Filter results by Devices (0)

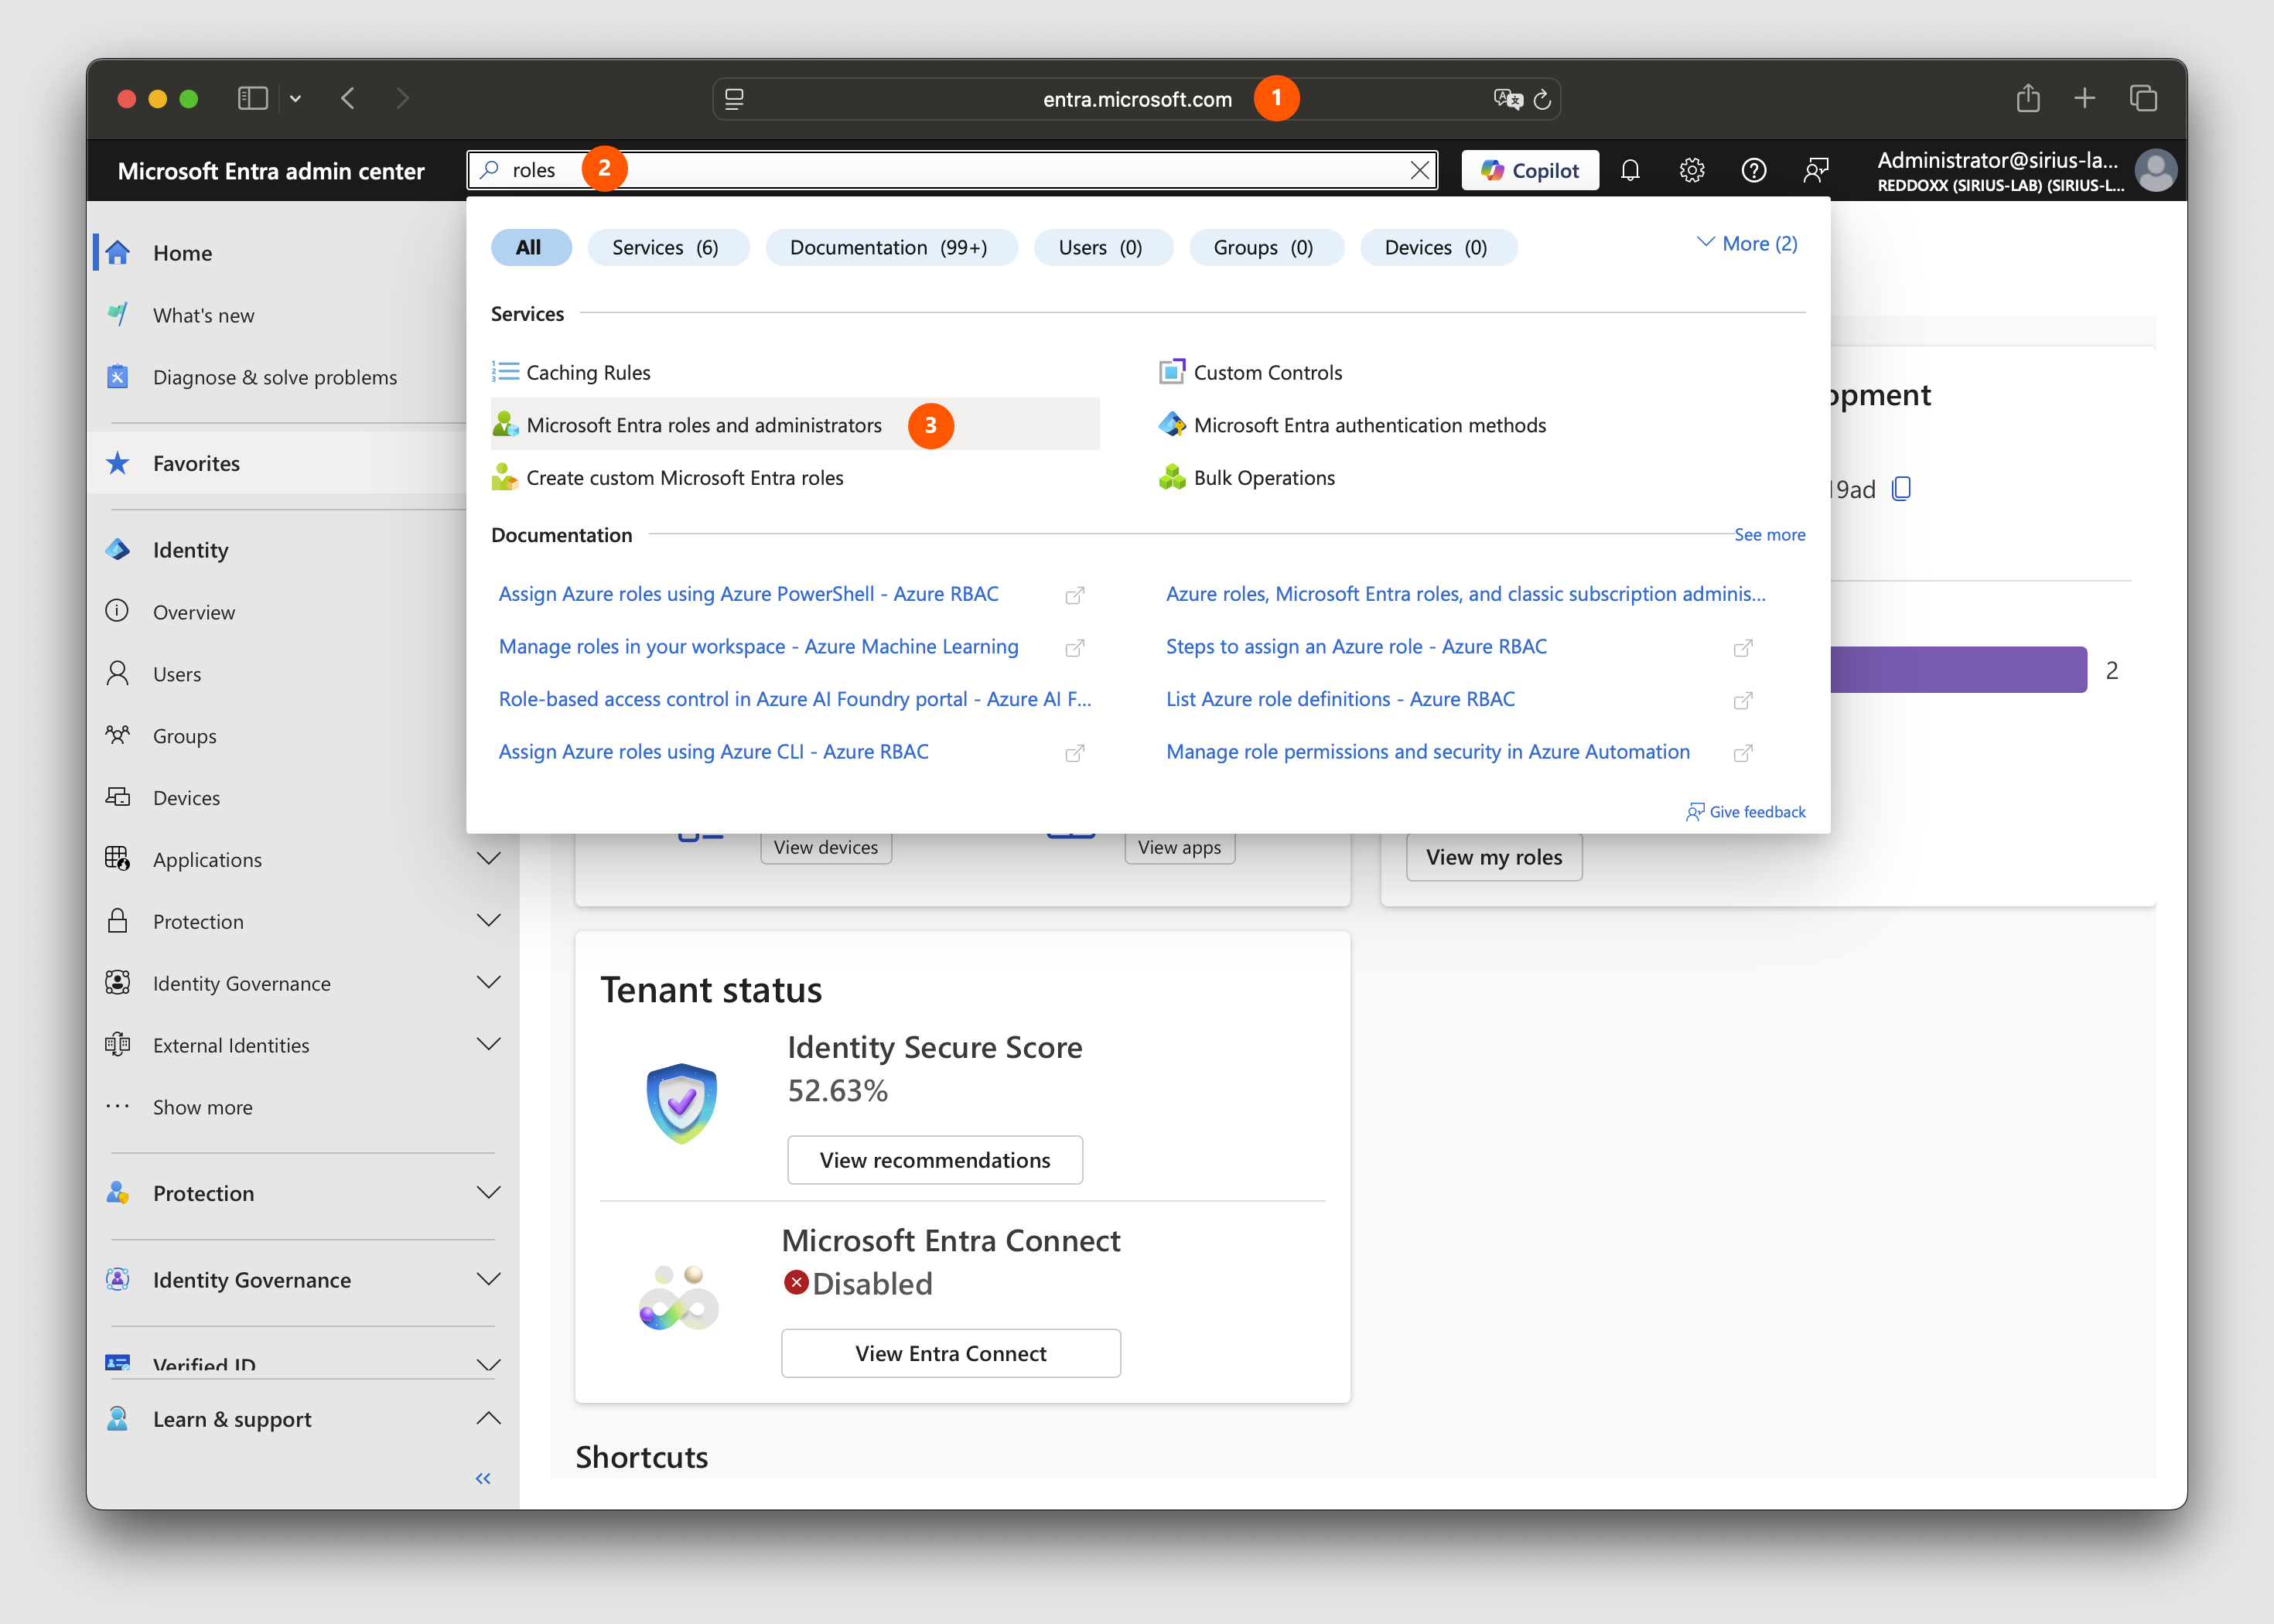1438,247
